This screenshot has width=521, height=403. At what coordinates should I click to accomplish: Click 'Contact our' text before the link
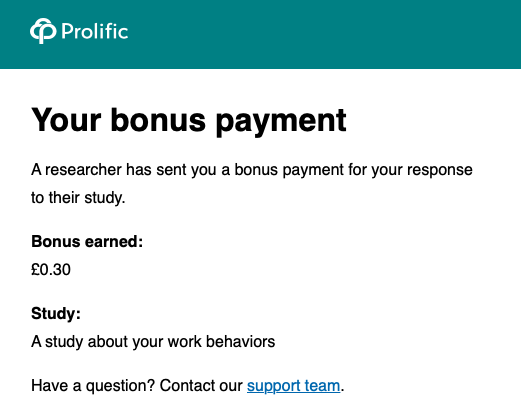point(201,386)
